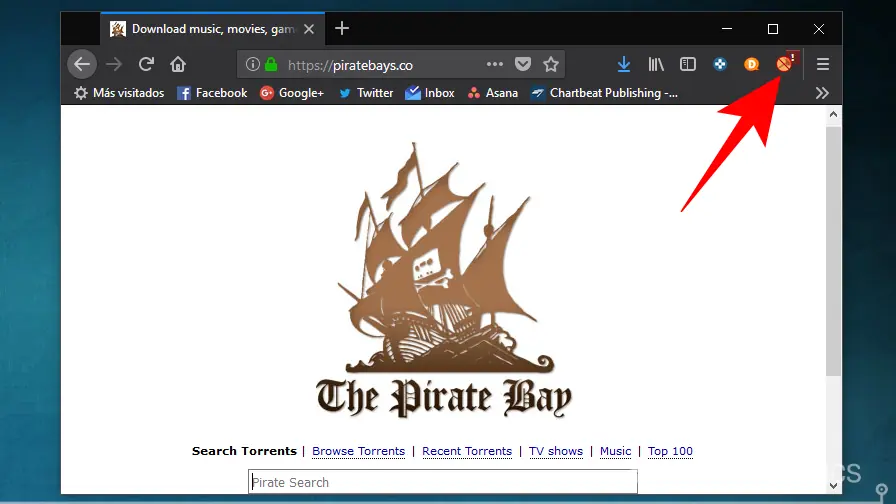Open a new tab with plus button

[342, 29]
